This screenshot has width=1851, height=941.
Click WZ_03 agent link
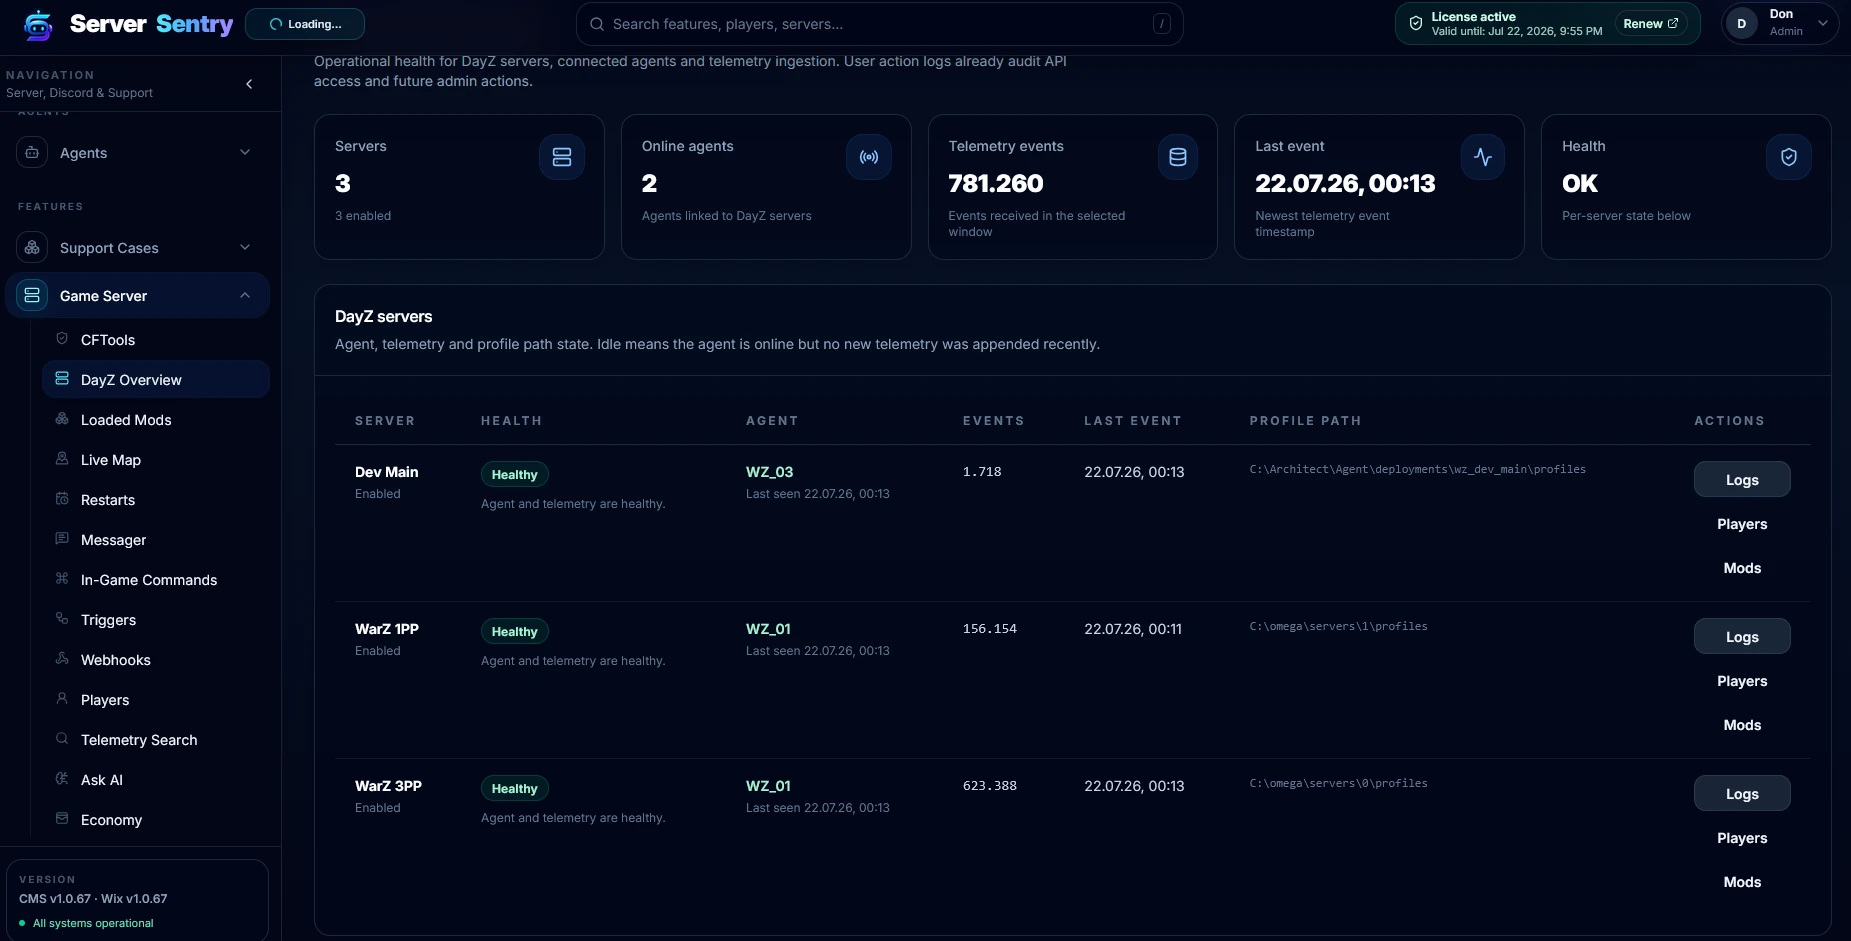769,472
